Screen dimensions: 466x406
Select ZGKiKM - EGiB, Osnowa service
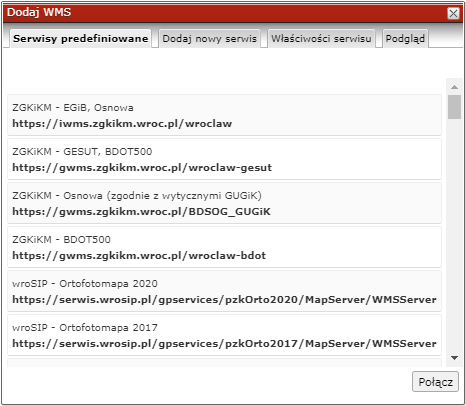pos(224,115)
